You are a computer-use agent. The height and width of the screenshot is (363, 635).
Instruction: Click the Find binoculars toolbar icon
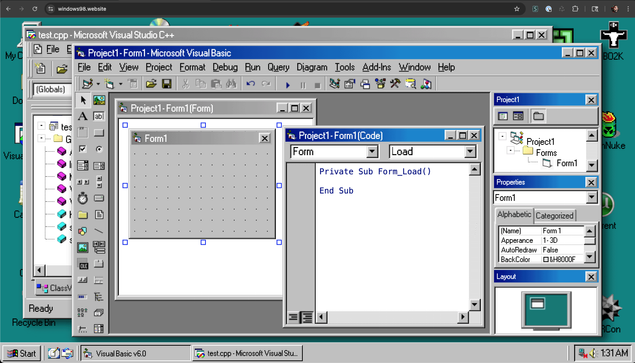tap(231, 84)
